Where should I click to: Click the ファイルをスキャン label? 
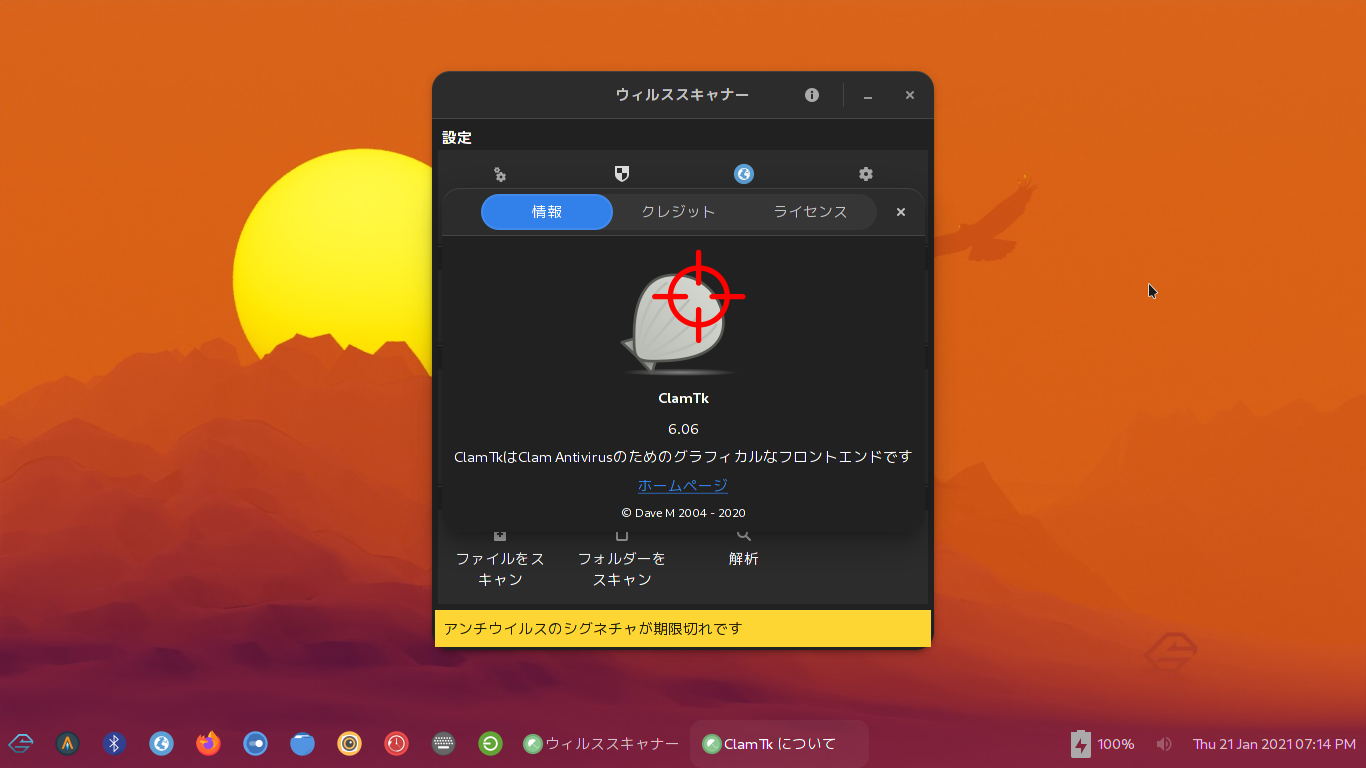[x=500, y=569]
